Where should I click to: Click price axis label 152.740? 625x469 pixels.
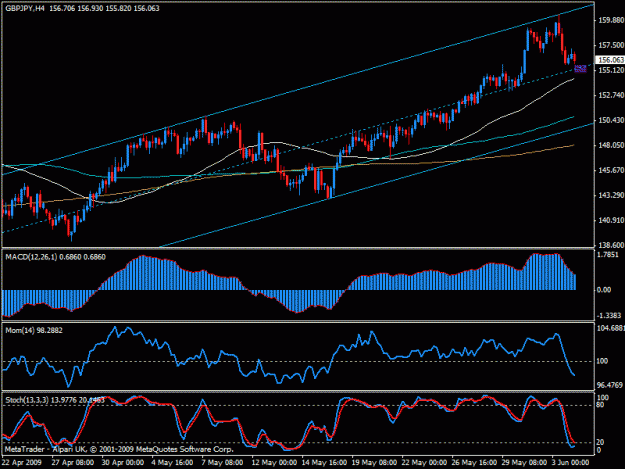click(x=611, y=95)
